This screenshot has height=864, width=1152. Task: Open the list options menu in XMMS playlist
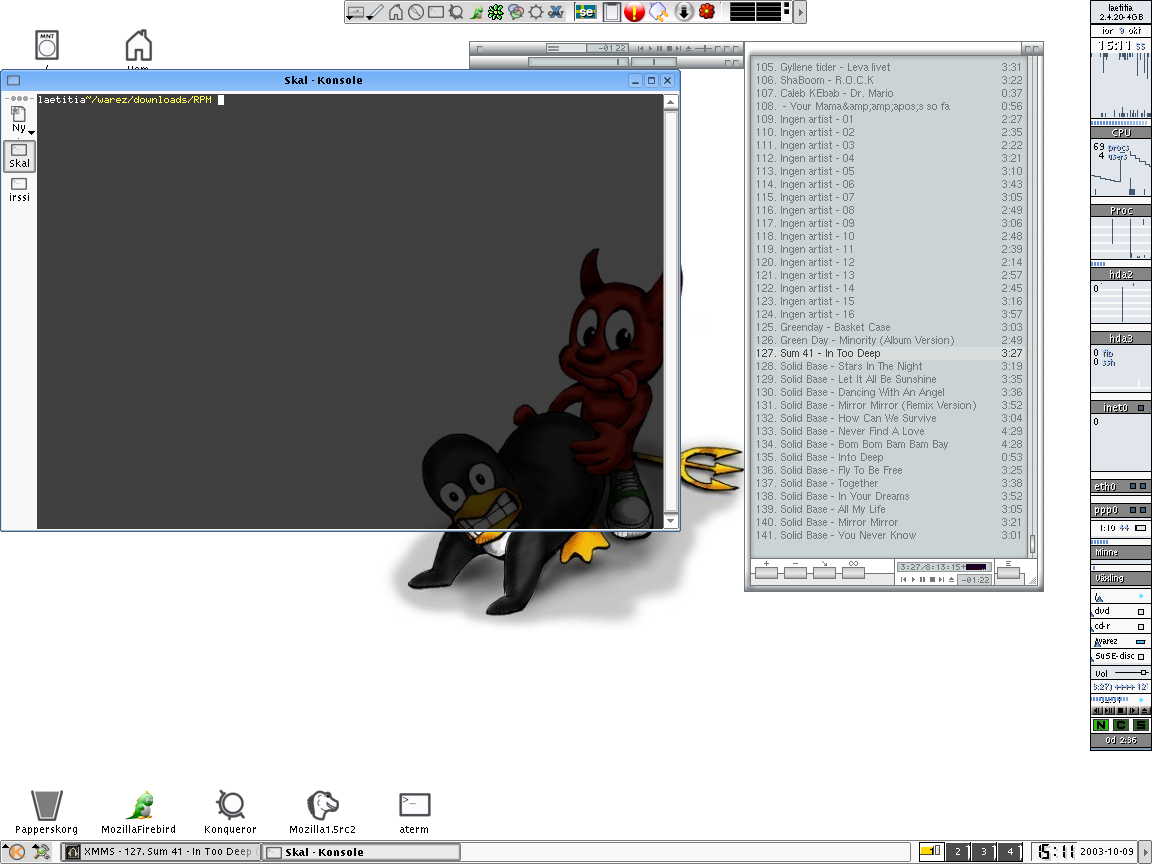pos(1008,572)
